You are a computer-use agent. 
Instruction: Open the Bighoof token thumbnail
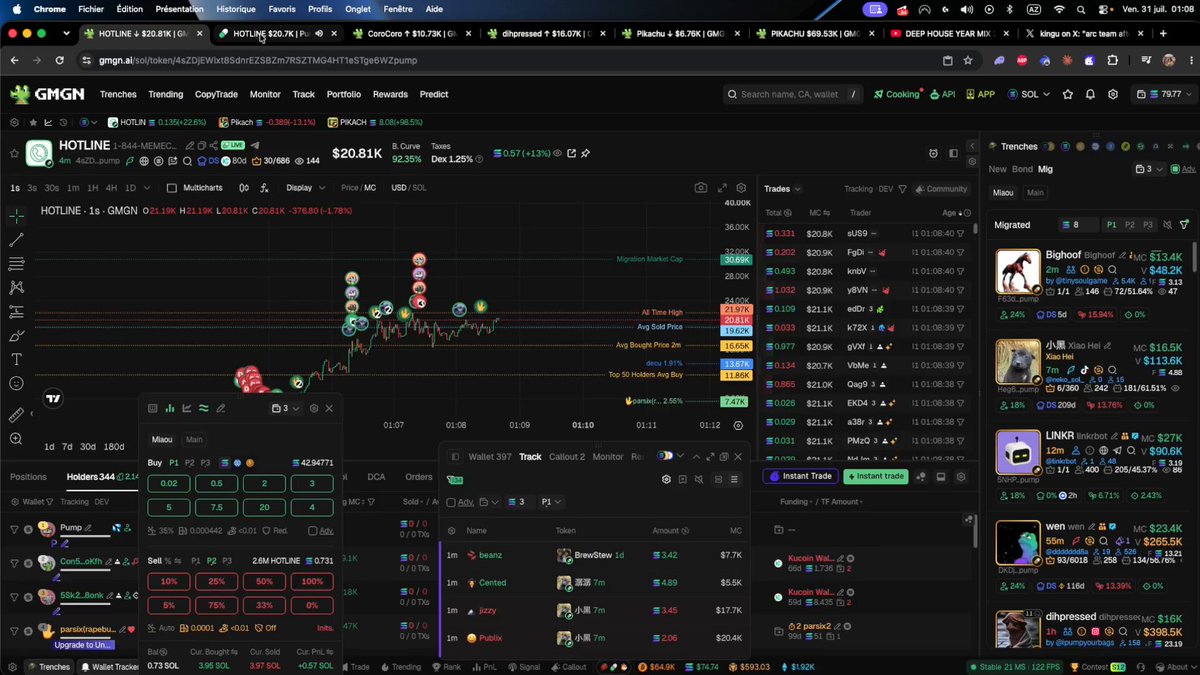[1018, 271]
